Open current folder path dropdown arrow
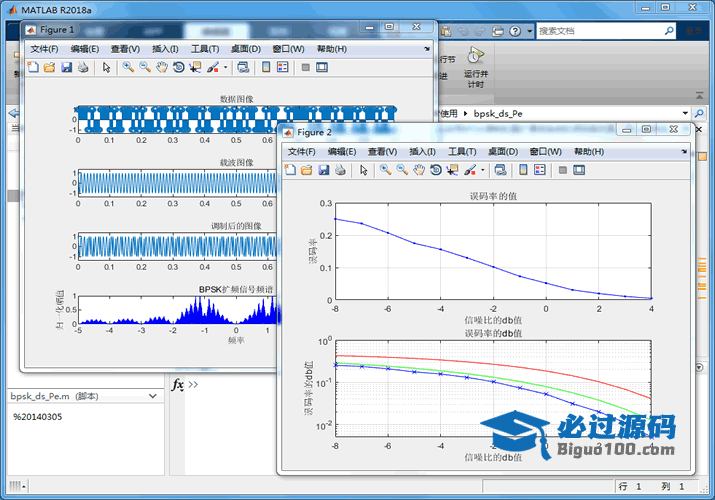The width and height of the screenshot is (715, 500). [x=684, y=114]
